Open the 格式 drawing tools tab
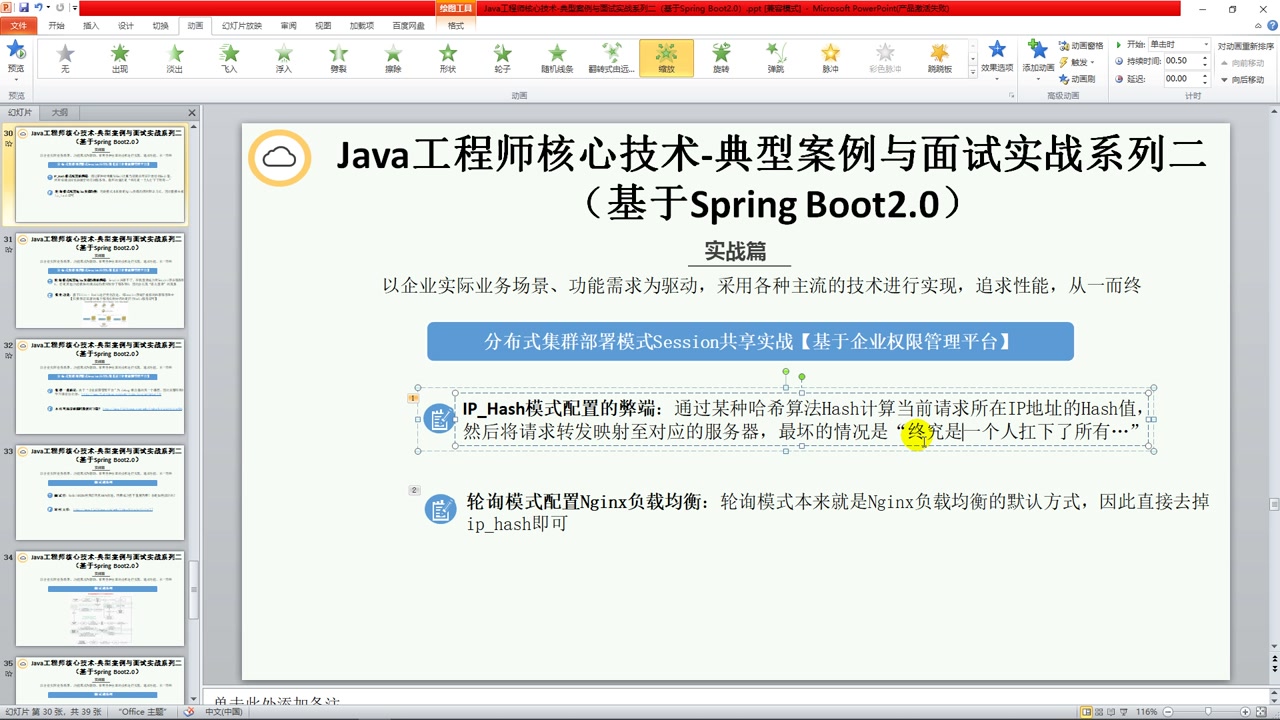This screenshot has width=1280, height=720. click(x=456, y=26)
